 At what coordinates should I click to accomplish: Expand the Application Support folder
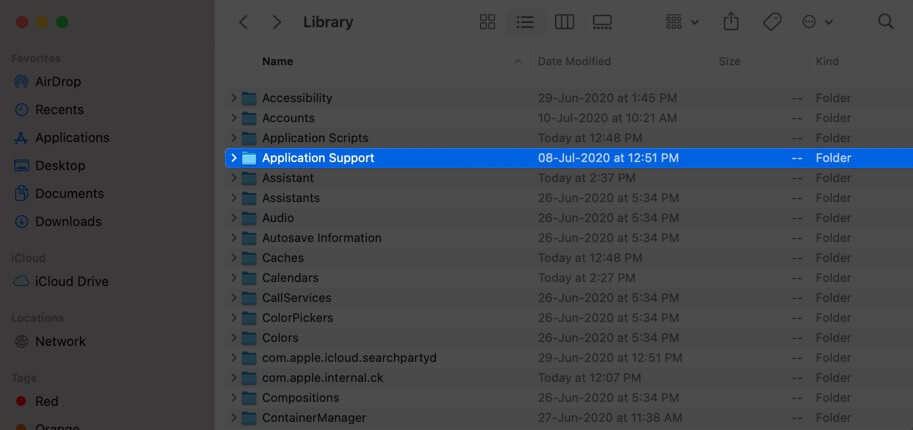coord(233,158)
